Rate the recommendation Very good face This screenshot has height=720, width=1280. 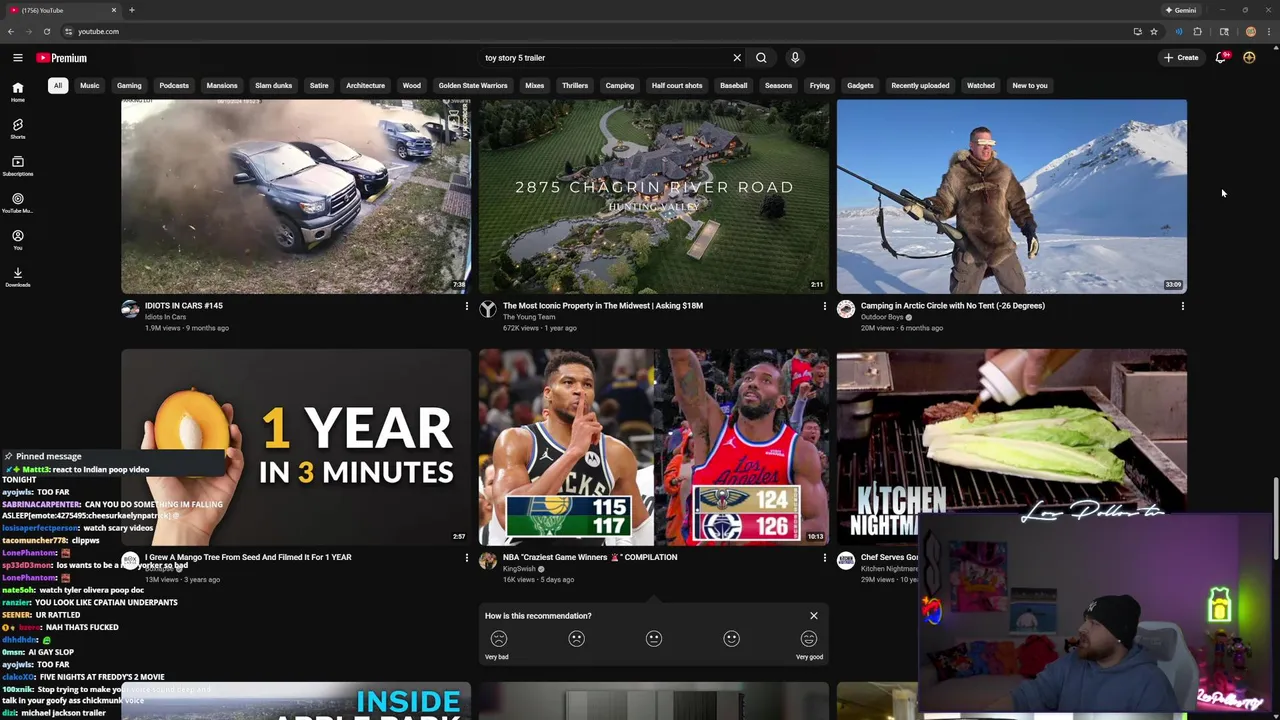pos(809,639)
